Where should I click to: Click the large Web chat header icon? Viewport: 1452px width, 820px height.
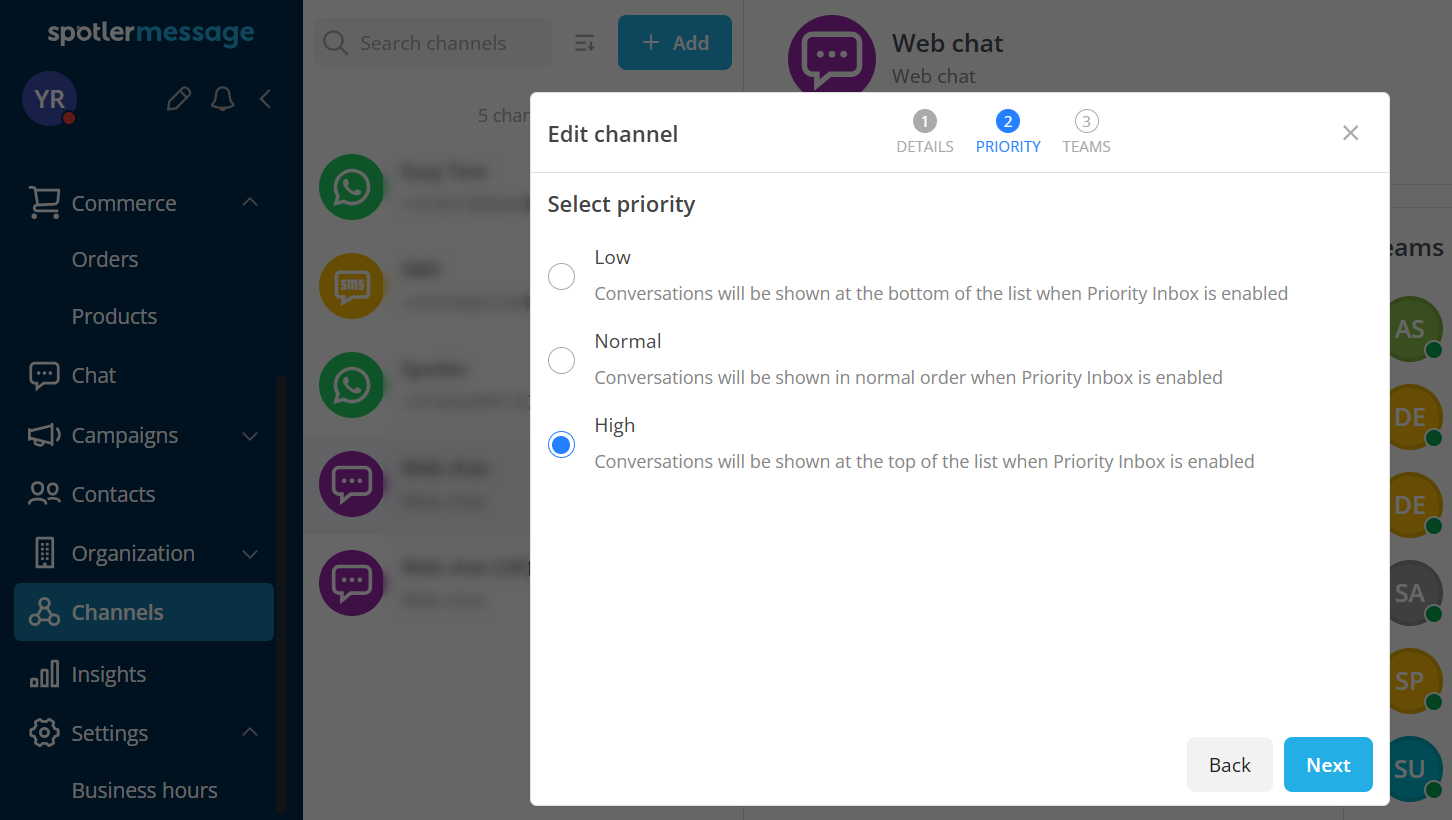(832, 58)
